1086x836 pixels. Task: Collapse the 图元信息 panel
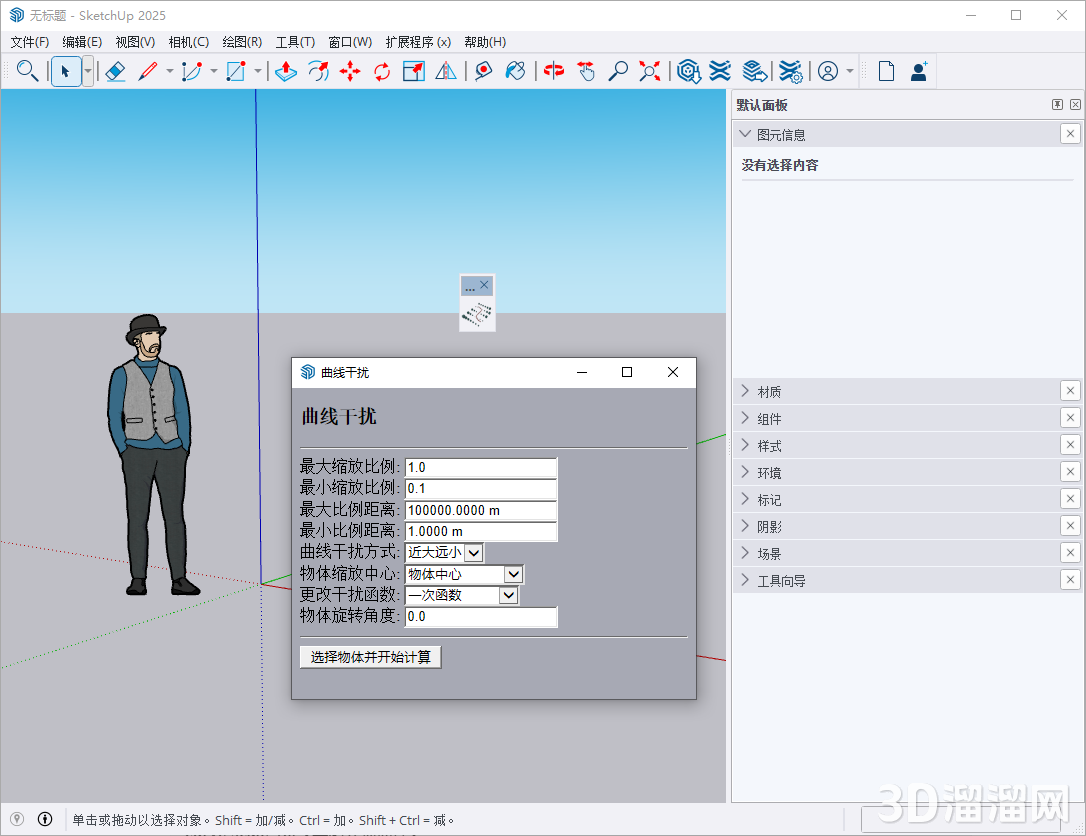745,134
